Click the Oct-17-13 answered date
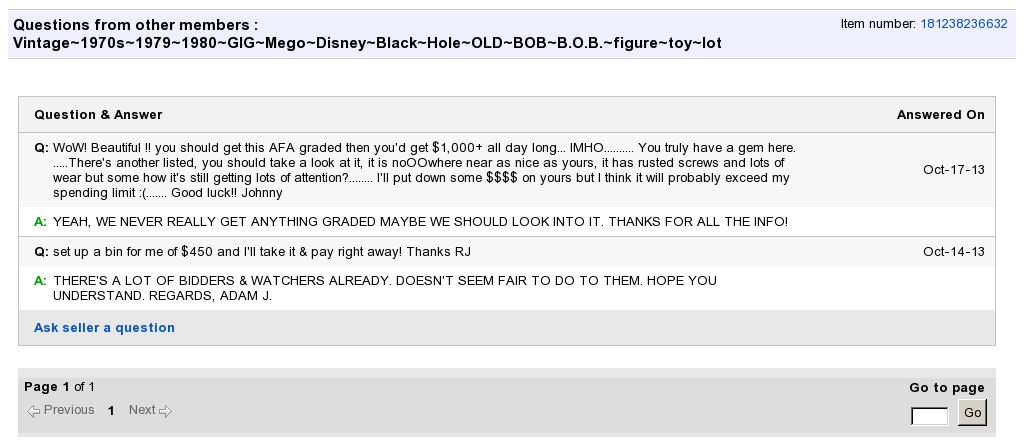1024x447 pixels. tap(953, 170)
